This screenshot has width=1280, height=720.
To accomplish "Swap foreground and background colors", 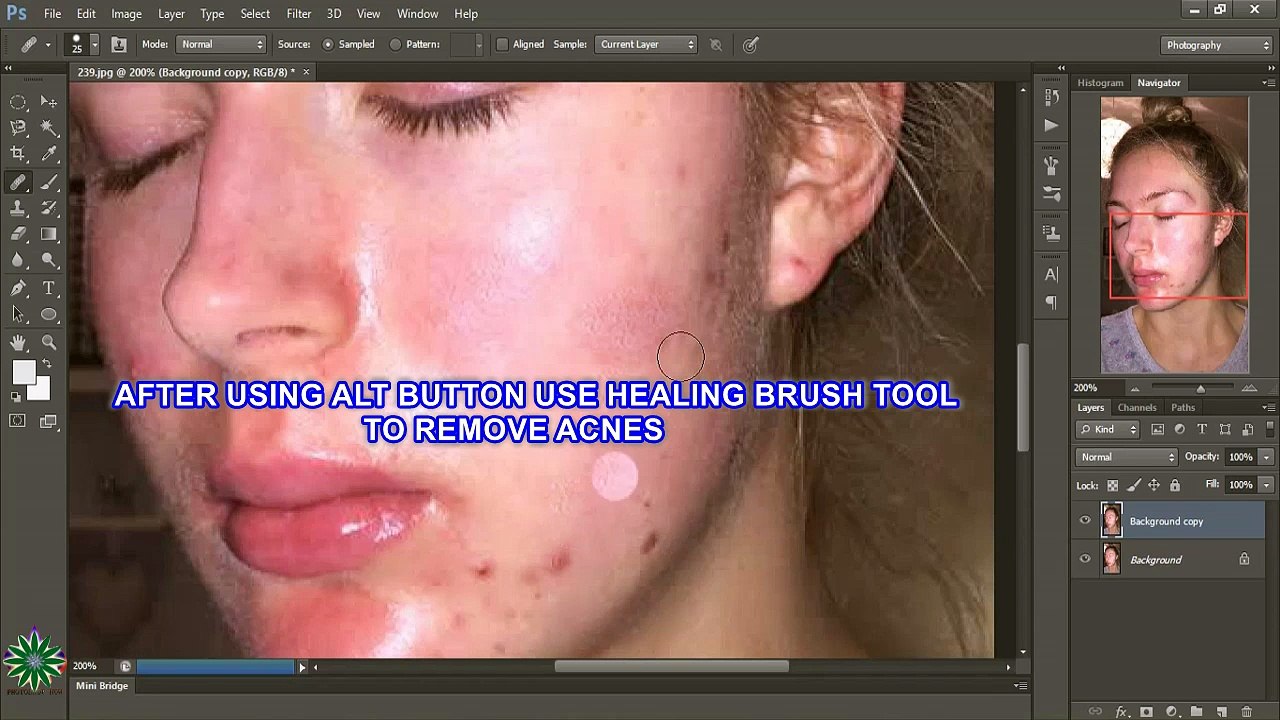I will 46,364.
